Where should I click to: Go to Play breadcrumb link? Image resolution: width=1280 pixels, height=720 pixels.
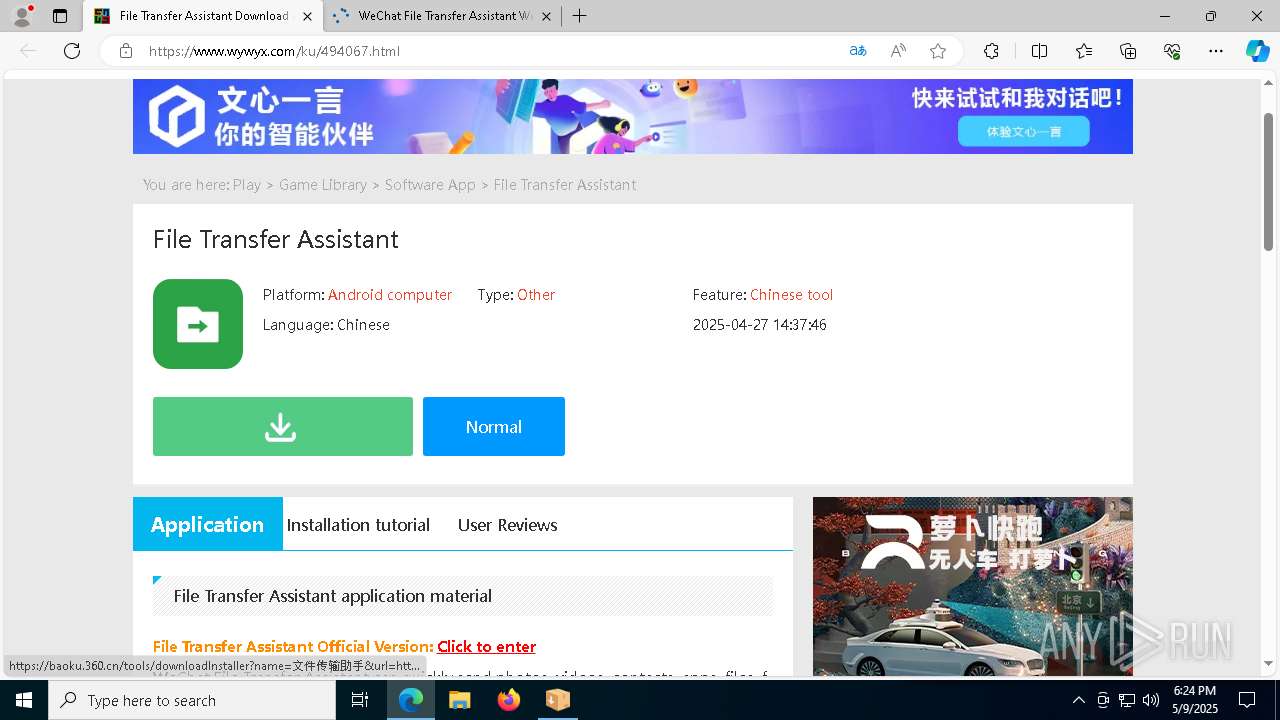click(x=247, y=185)
